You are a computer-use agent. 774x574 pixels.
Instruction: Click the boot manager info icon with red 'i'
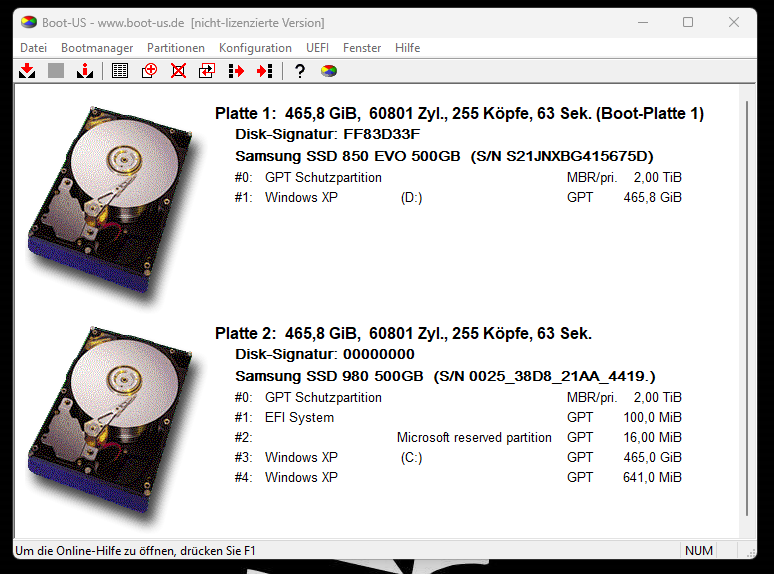85,71
